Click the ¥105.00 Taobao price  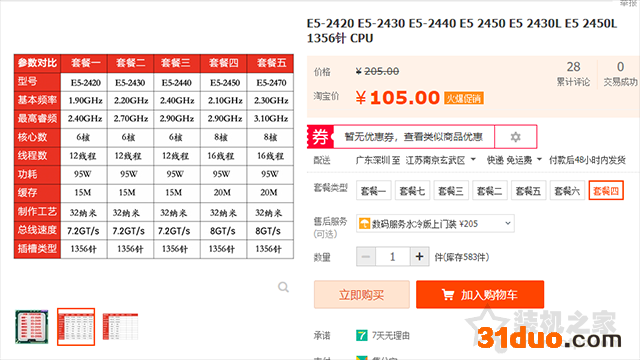[x=397, y=98]
